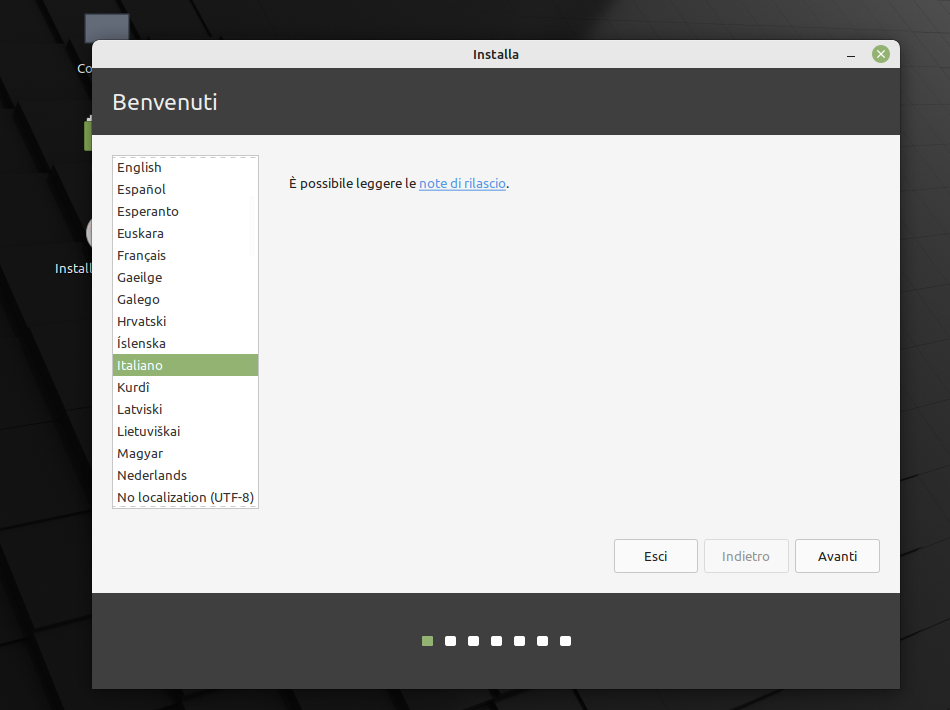The height and width of the screenshot is (710, 950).
Task: Pick Euskara as the installer language
Action: [x=185, y=234]
